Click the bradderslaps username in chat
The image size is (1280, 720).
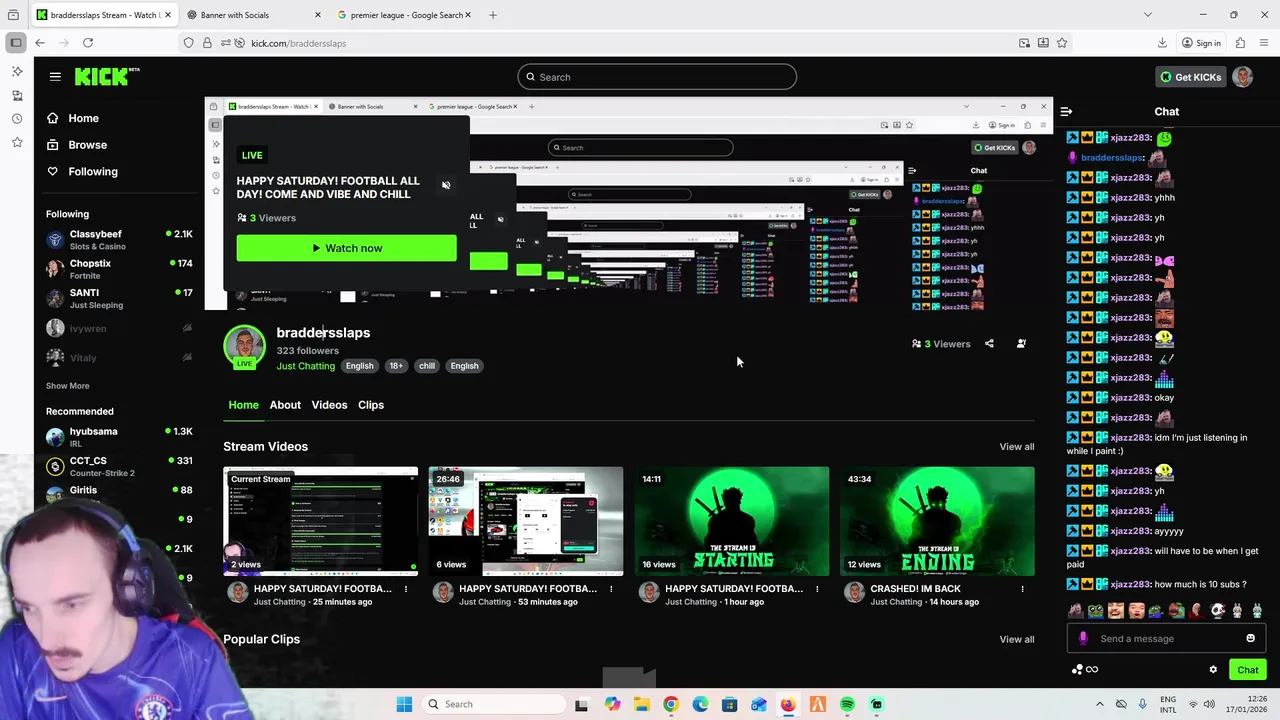[1112, 158]
